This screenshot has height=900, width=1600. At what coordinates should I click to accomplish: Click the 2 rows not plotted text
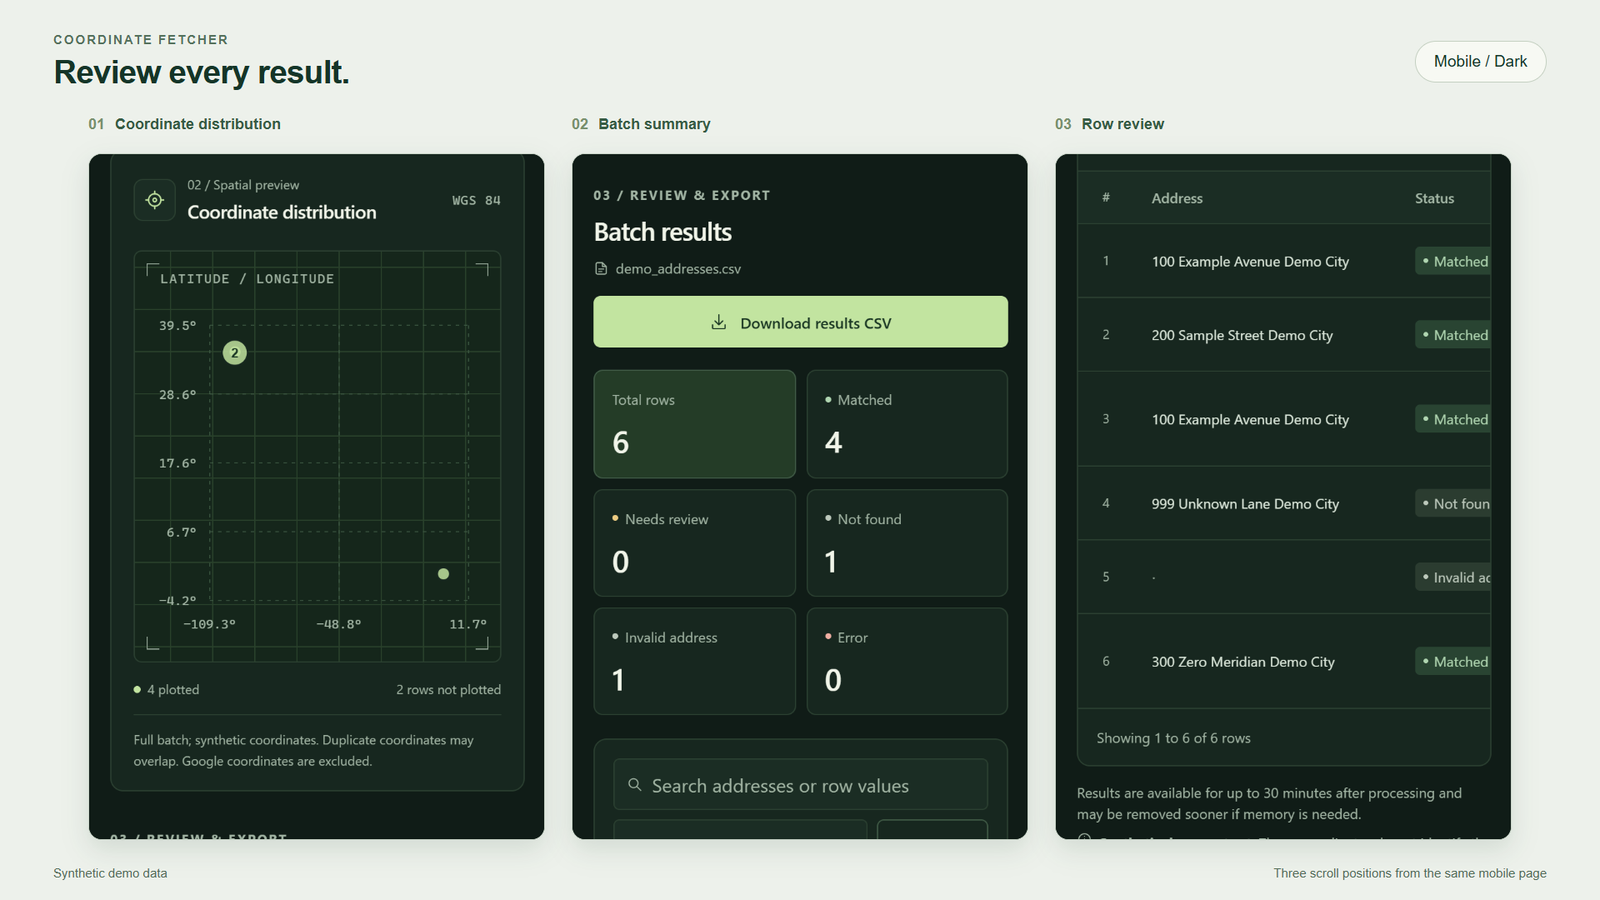click(x=448, y=690)
